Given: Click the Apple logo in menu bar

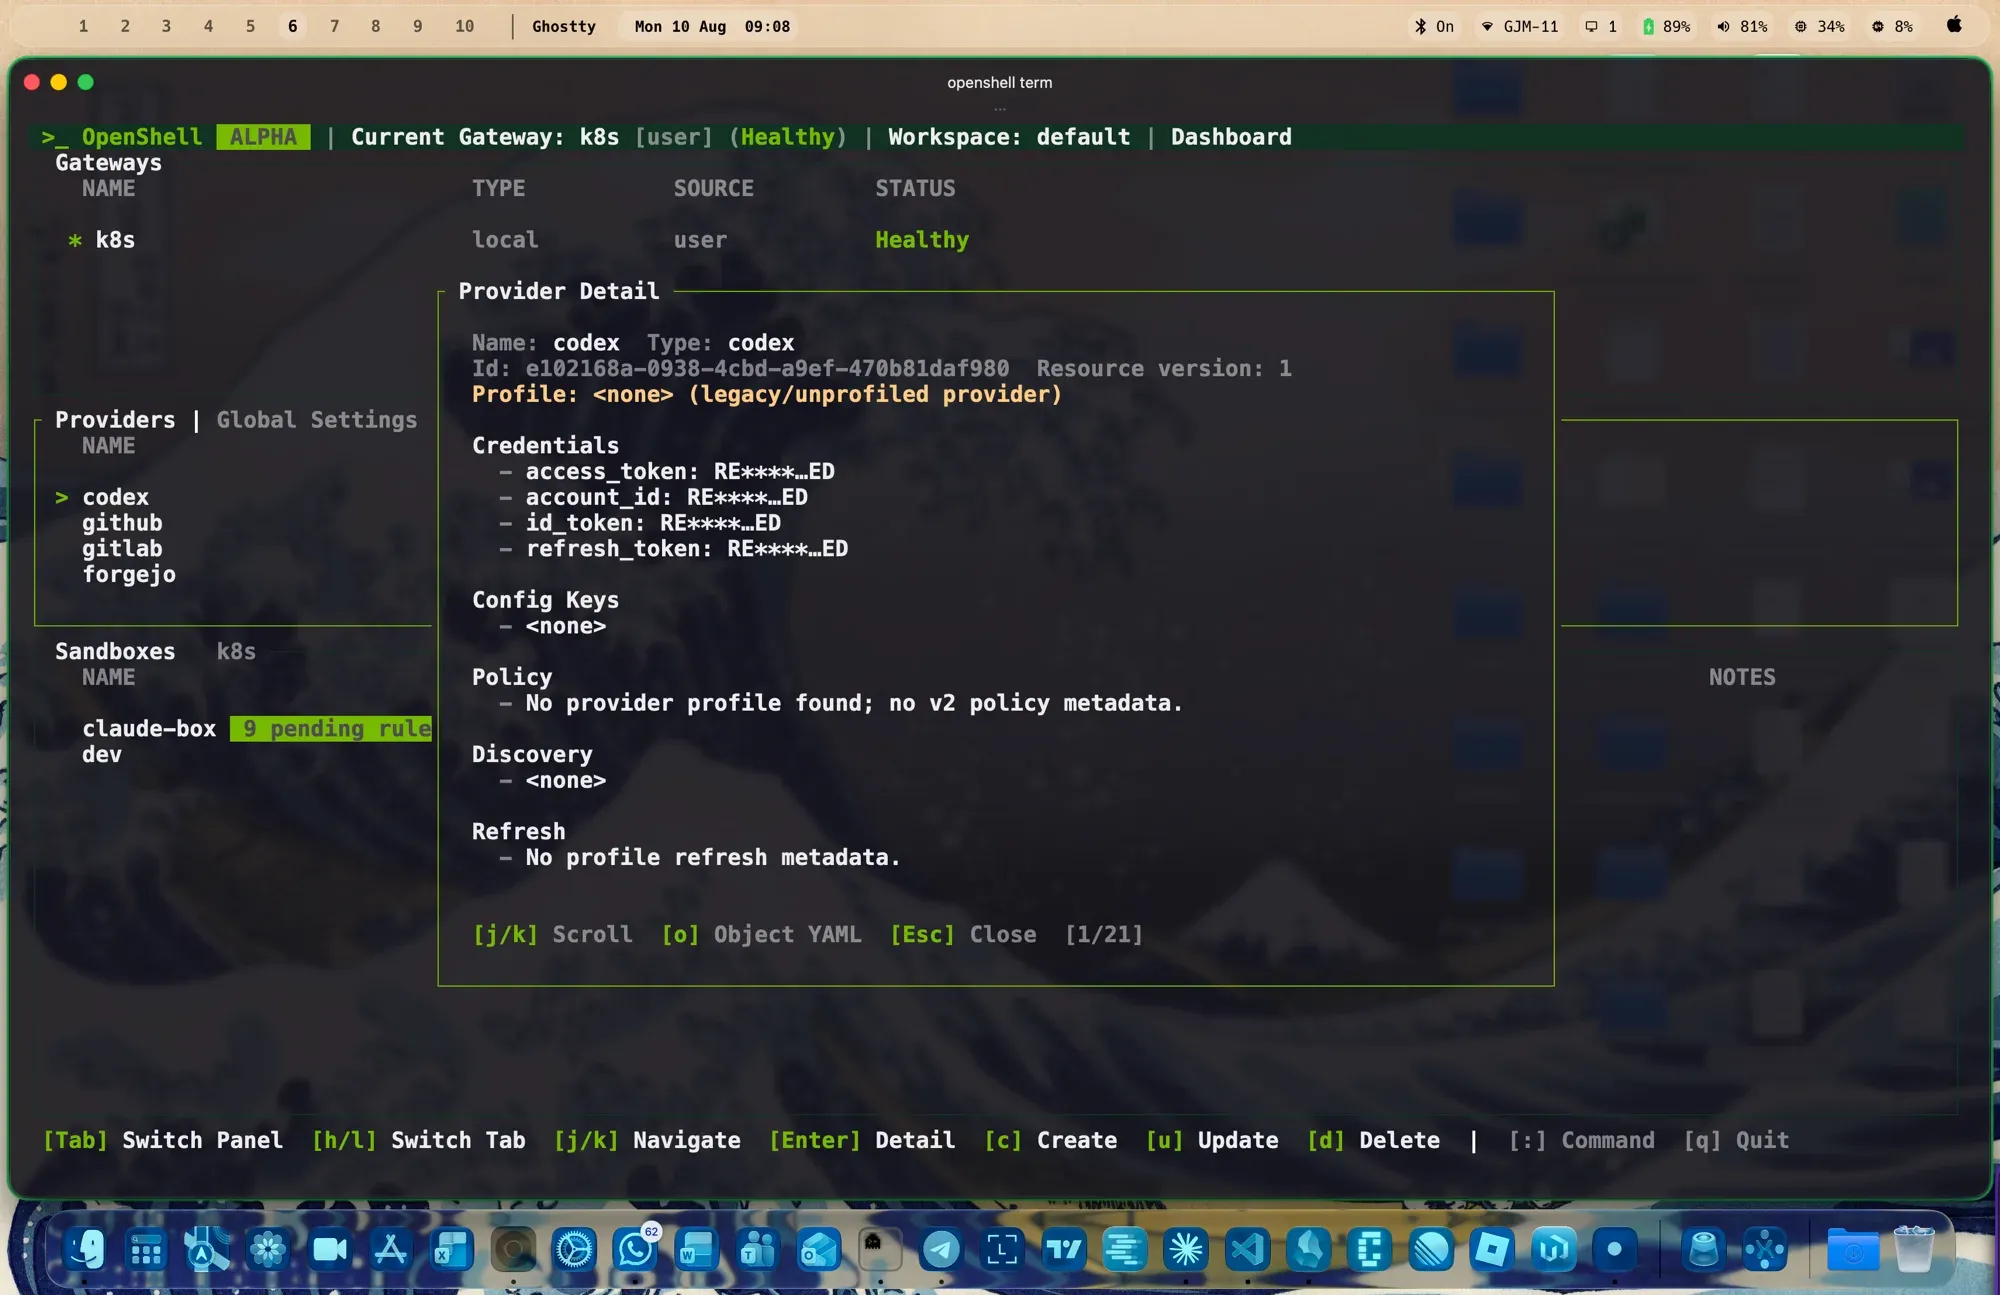Looking at the screenshot, I should click(x=1954, y=25).
